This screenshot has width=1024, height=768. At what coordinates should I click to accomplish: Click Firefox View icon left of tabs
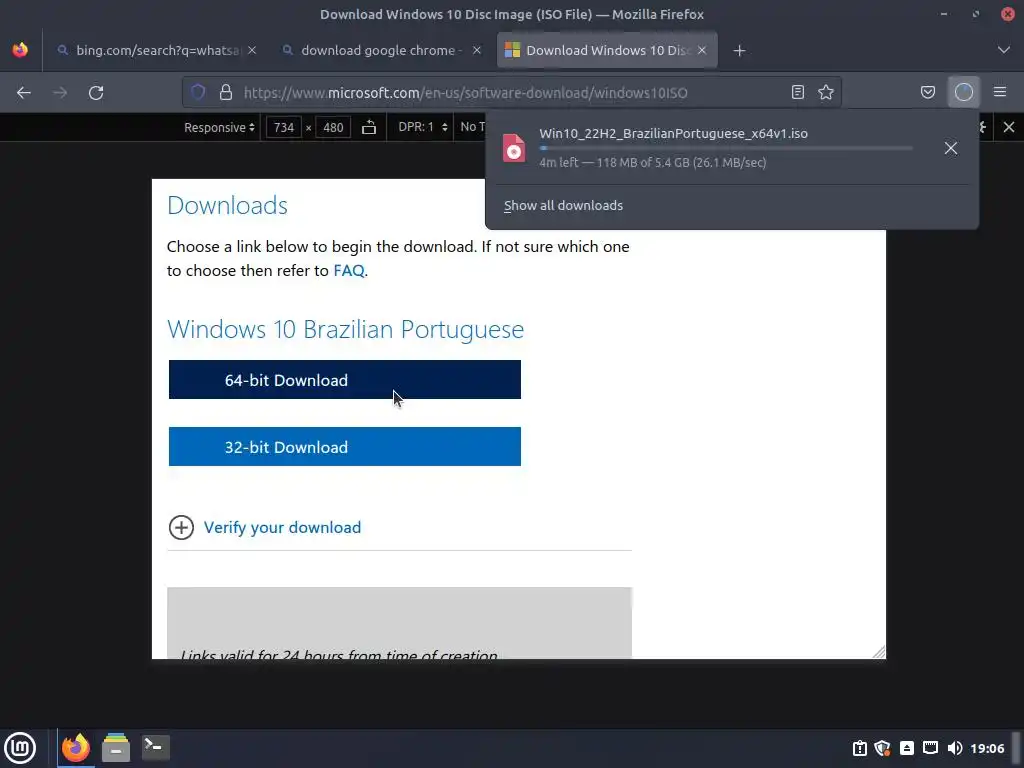pos(20,50)
